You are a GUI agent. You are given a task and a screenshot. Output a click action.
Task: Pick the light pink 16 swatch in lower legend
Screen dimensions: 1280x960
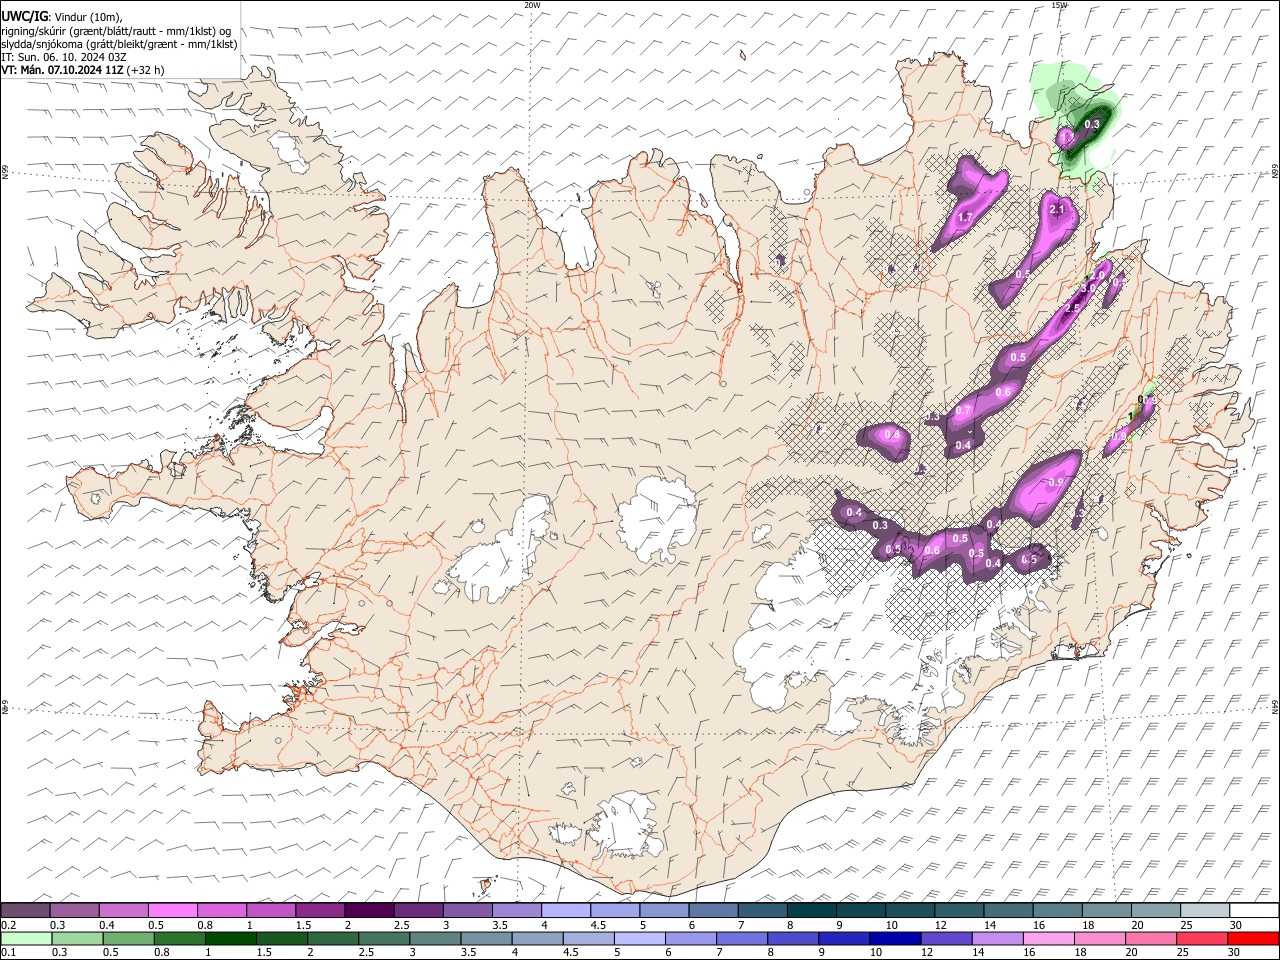click(x=1048, y=938)
